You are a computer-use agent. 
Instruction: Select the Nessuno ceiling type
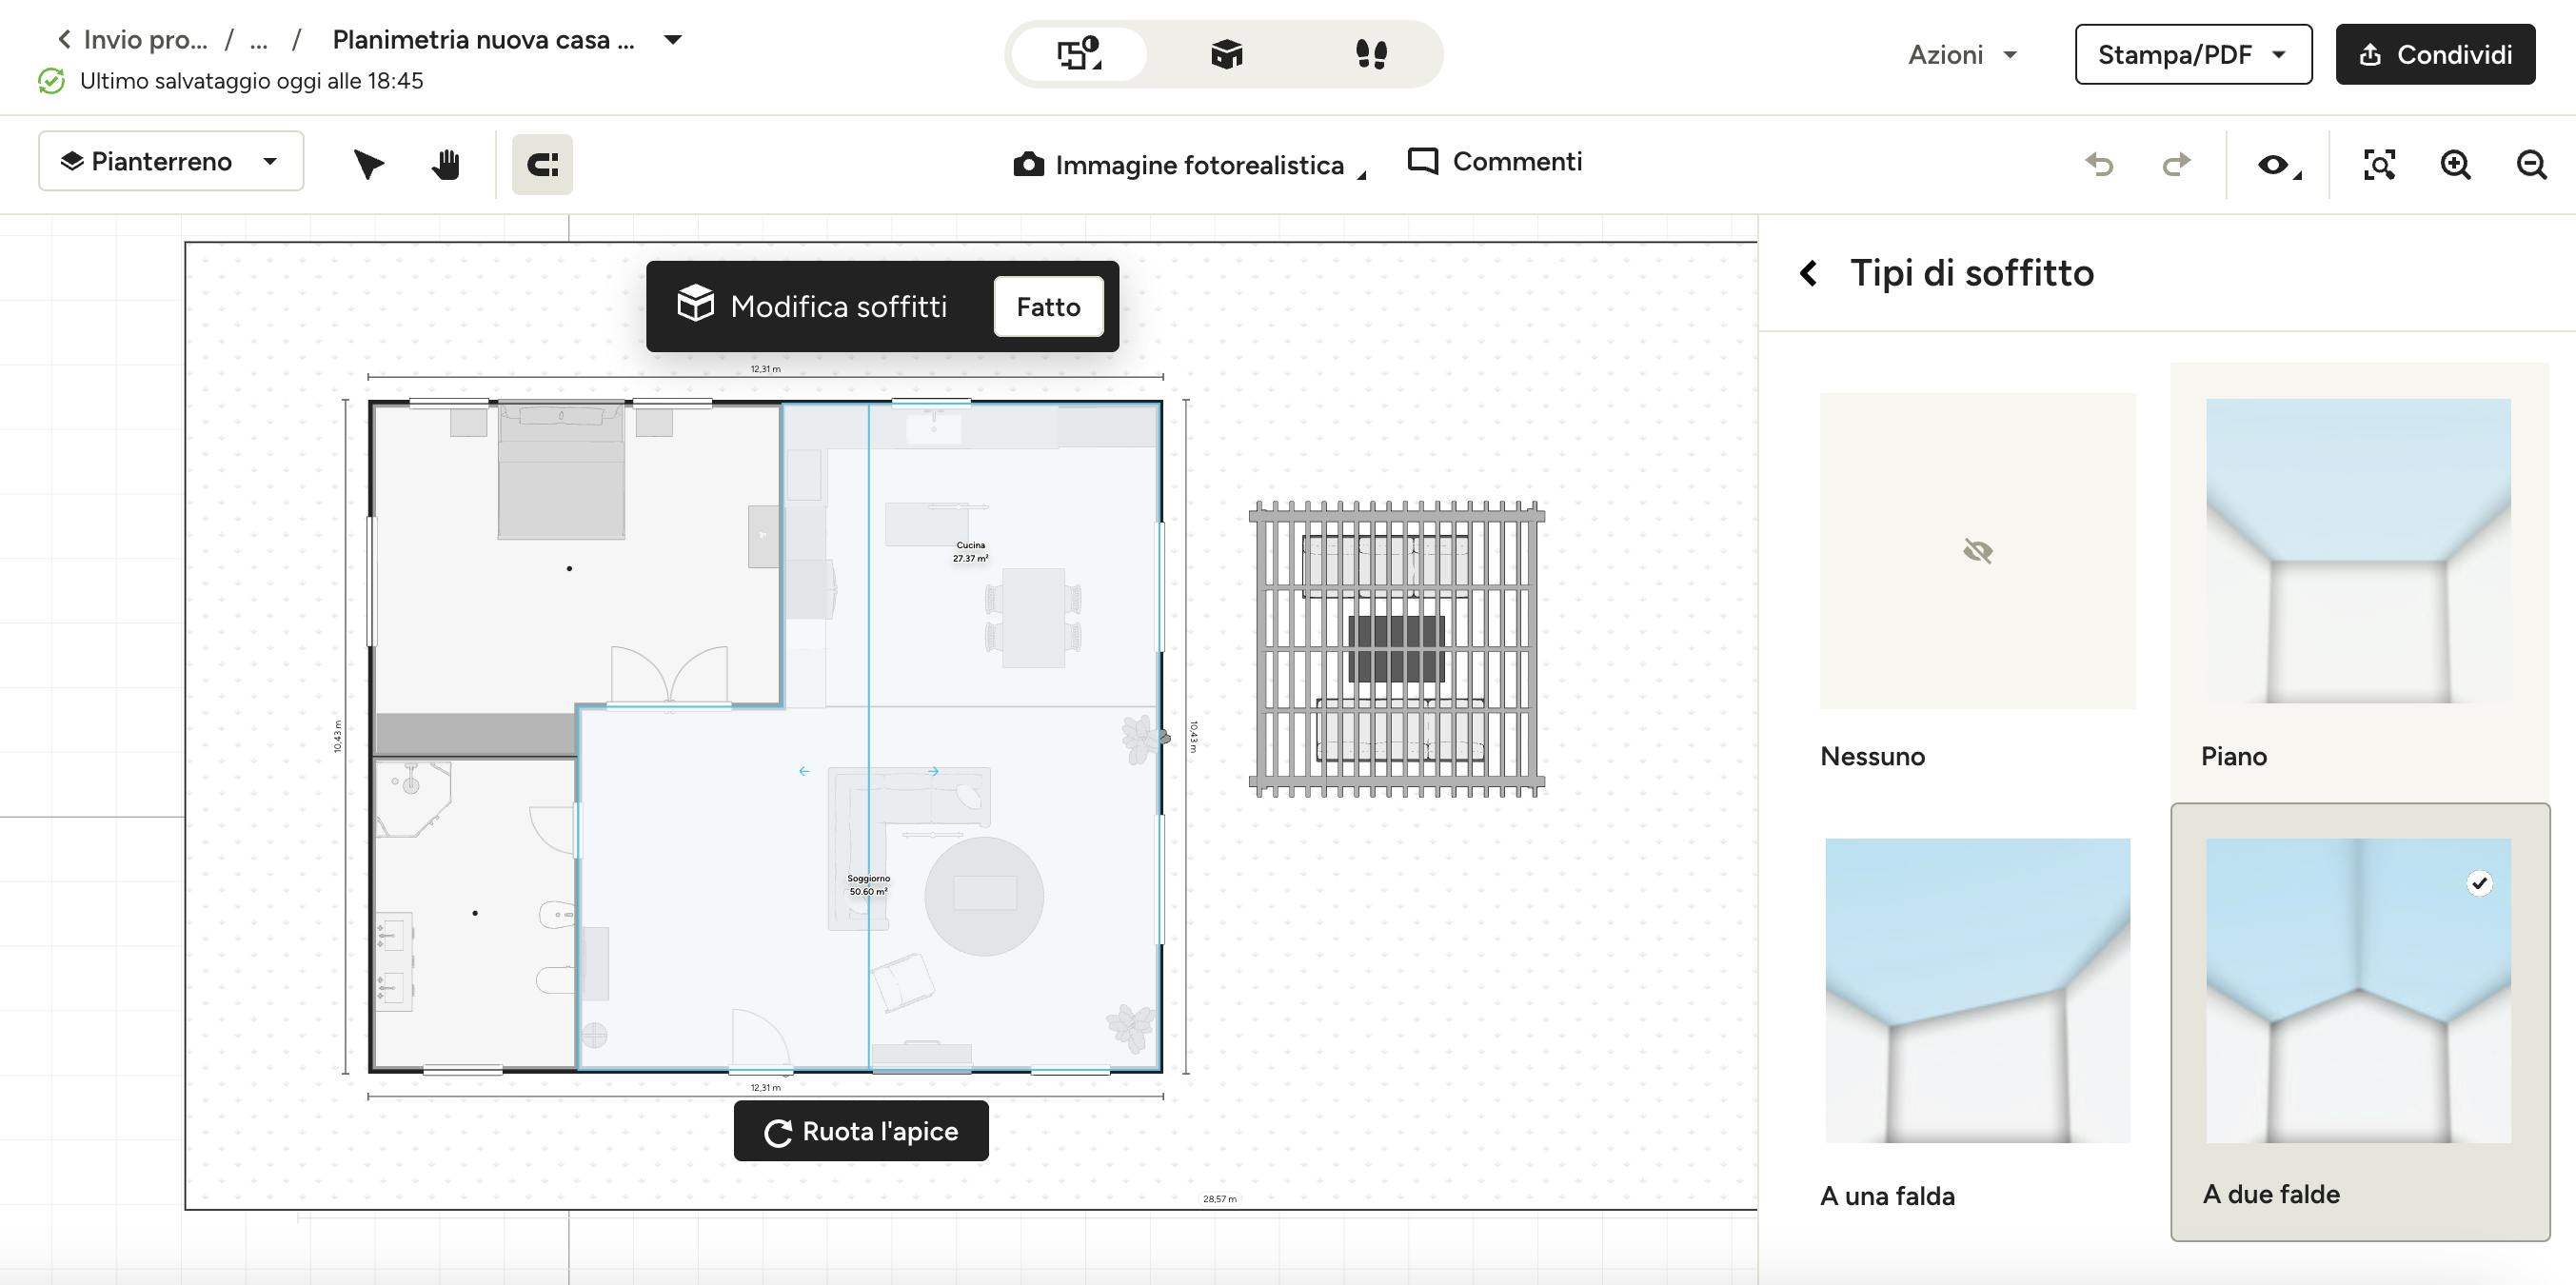pos(1977,581)
